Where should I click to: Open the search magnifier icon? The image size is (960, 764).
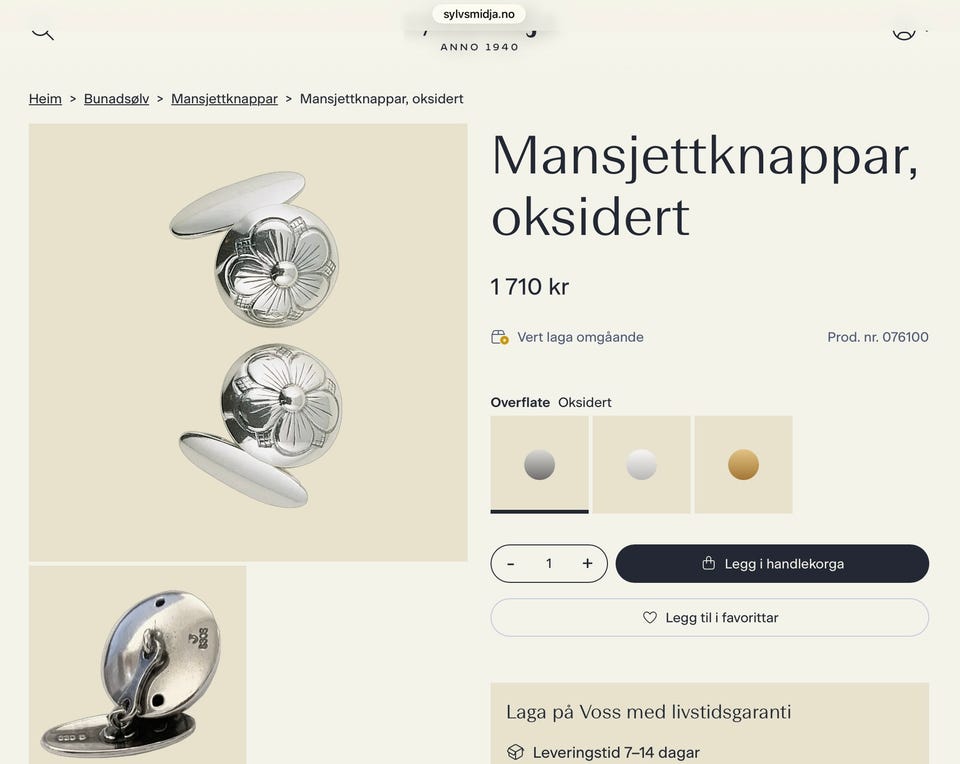point(43,33)
